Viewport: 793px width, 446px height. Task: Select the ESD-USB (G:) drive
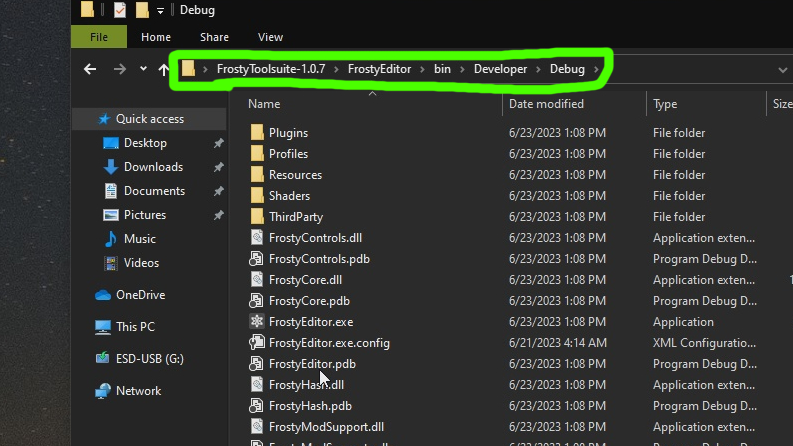[x=150, y=359]
